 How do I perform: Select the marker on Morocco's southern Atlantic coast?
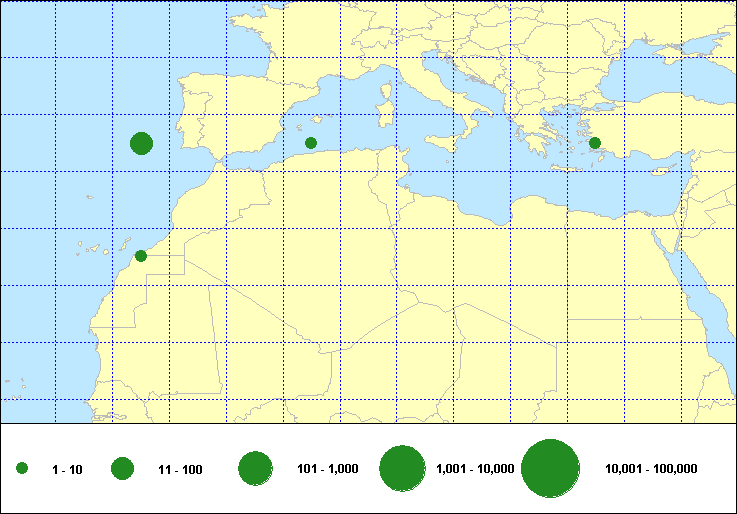pyautogui.click(x=141, y=256)
